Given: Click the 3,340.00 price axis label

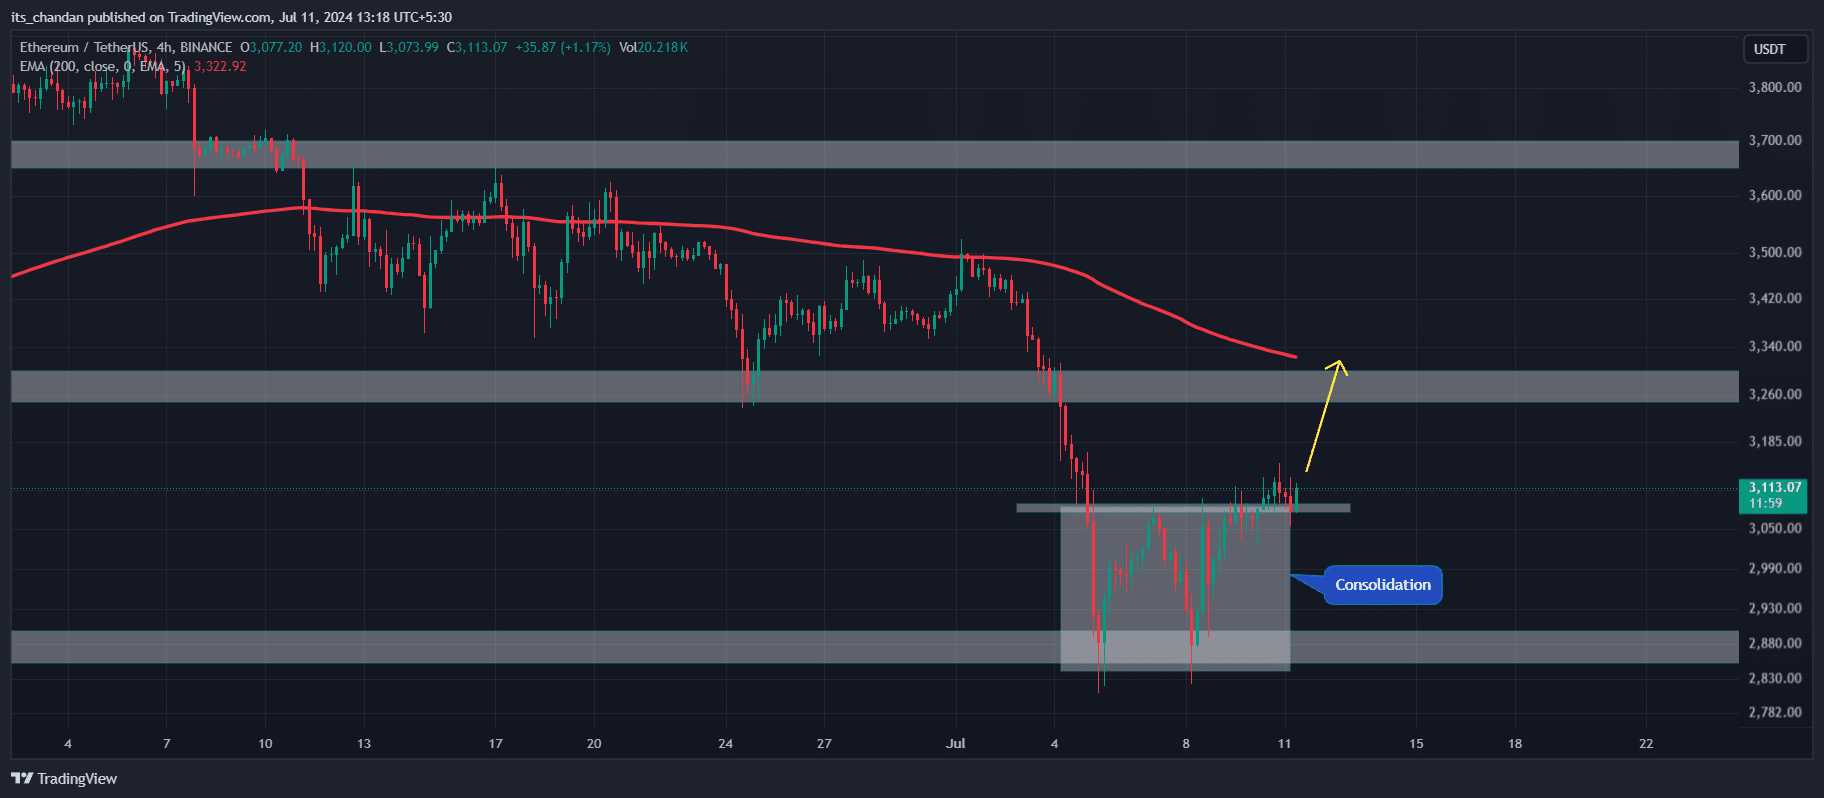Looking at the screenshot, I should [x=1775, y=346].
